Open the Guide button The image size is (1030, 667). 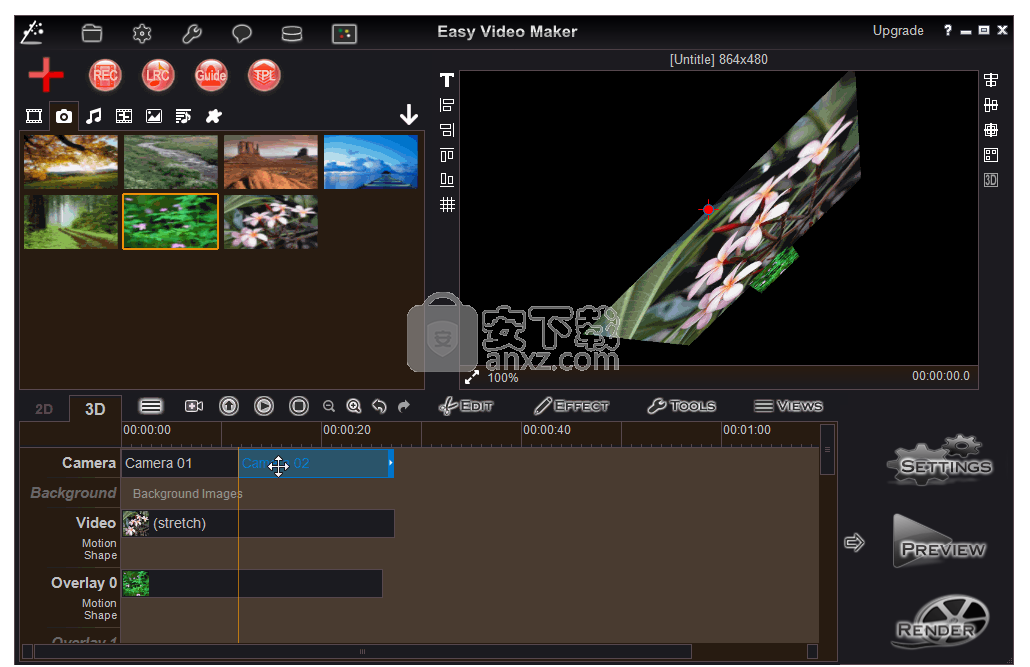click(x=211, y=76)
